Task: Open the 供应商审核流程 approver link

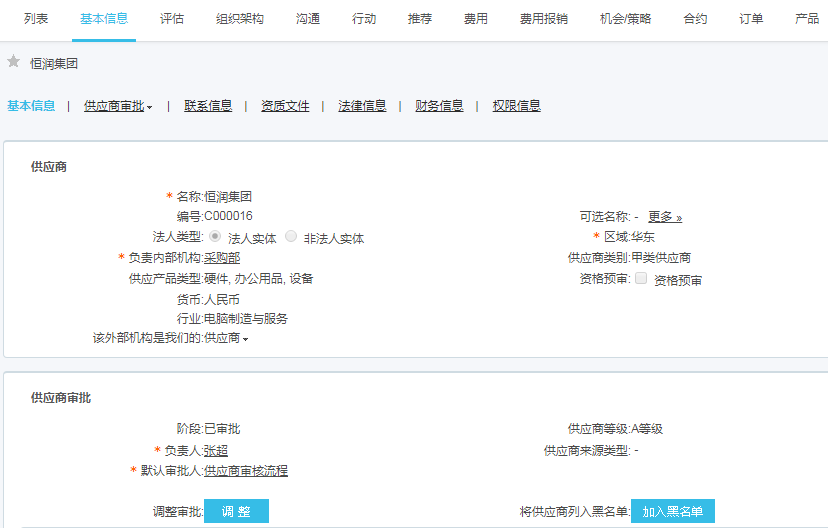Action: pos(246,471)
